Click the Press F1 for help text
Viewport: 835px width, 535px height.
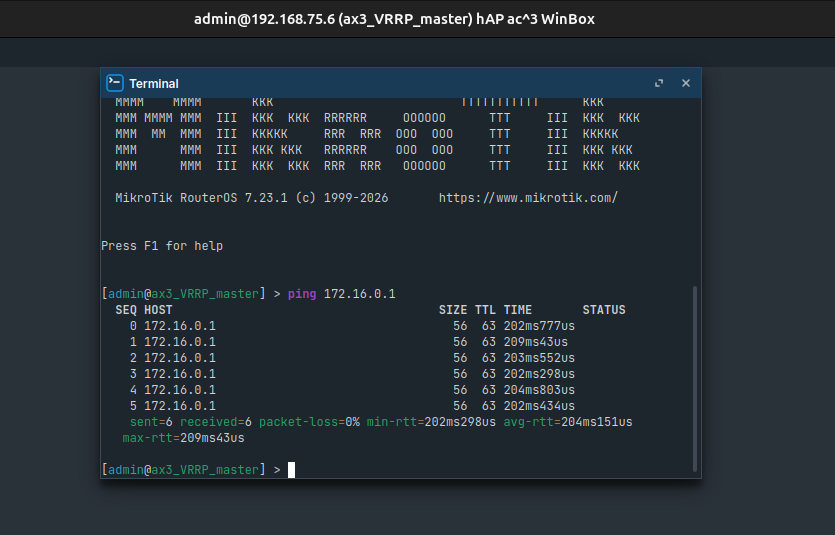(162, 246)
